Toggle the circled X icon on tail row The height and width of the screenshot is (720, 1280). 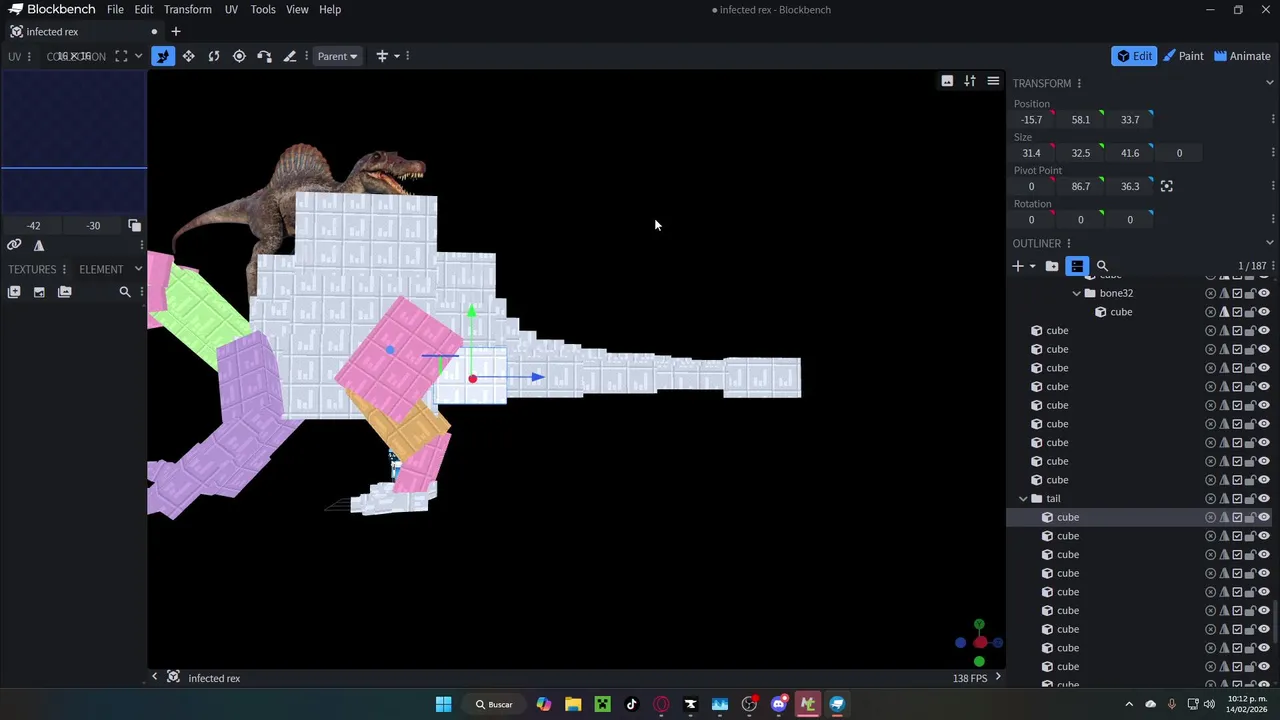pos(1211,499)
